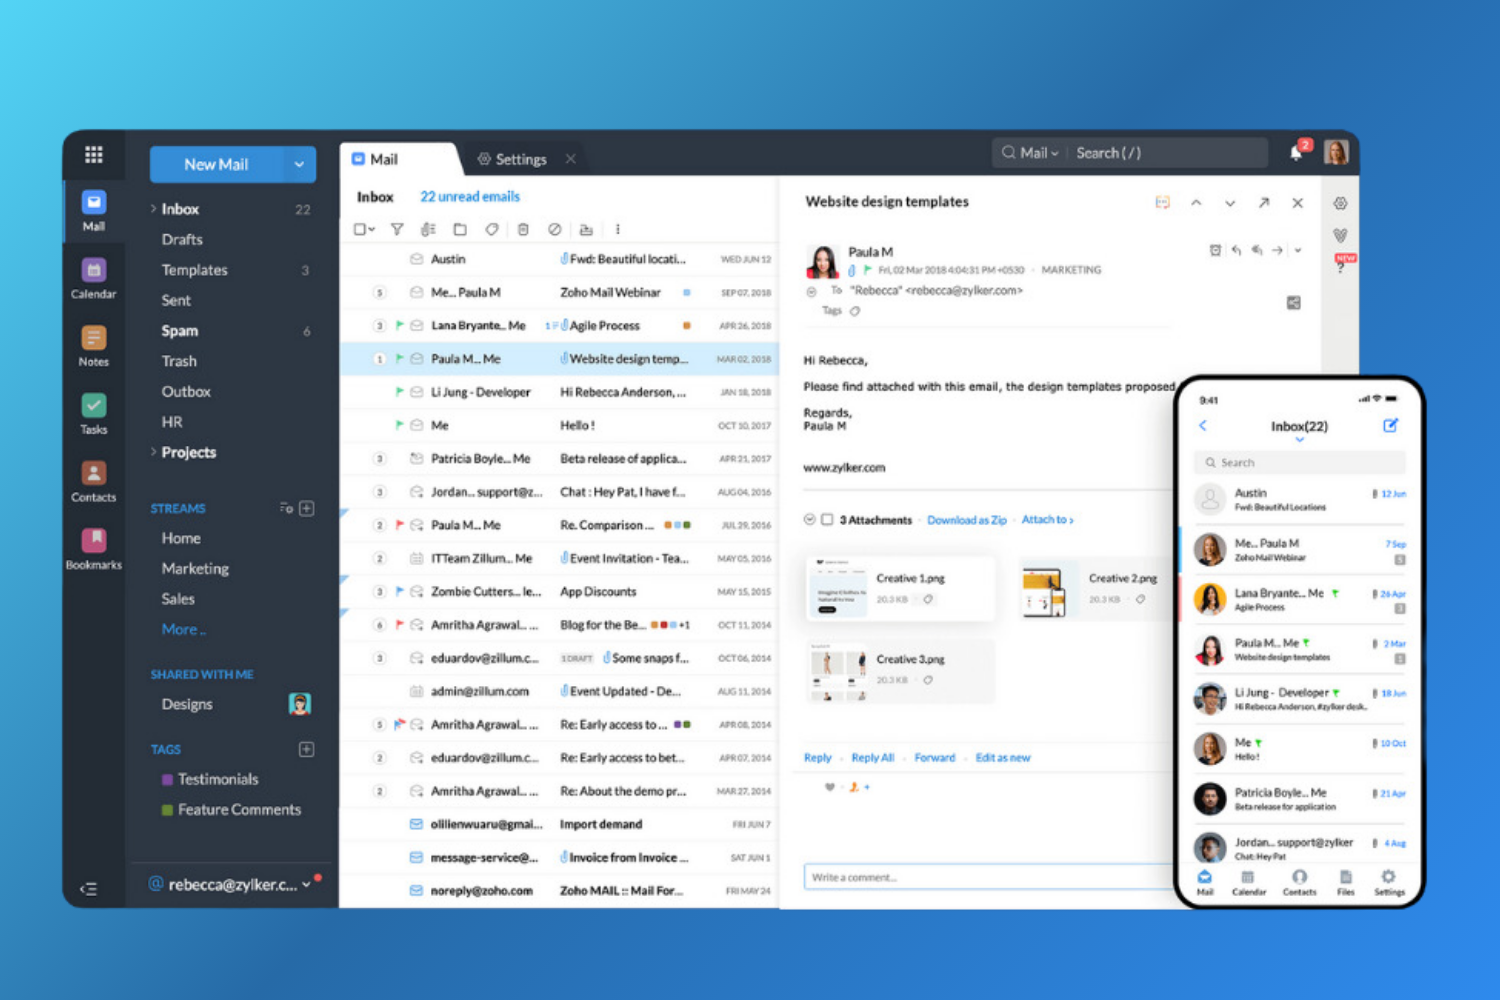Click the add streams group plus icon
The image size is (1500, 1000).
307,508
